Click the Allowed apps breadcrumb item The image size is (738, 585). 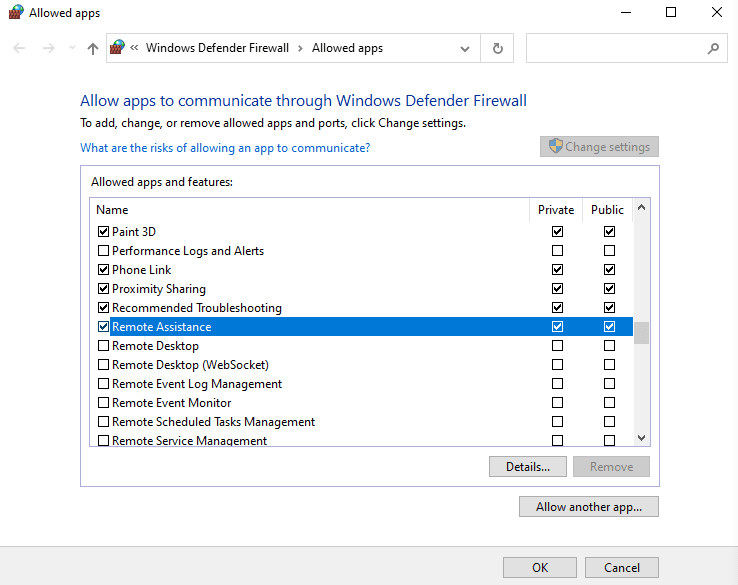tap(347, 48)
